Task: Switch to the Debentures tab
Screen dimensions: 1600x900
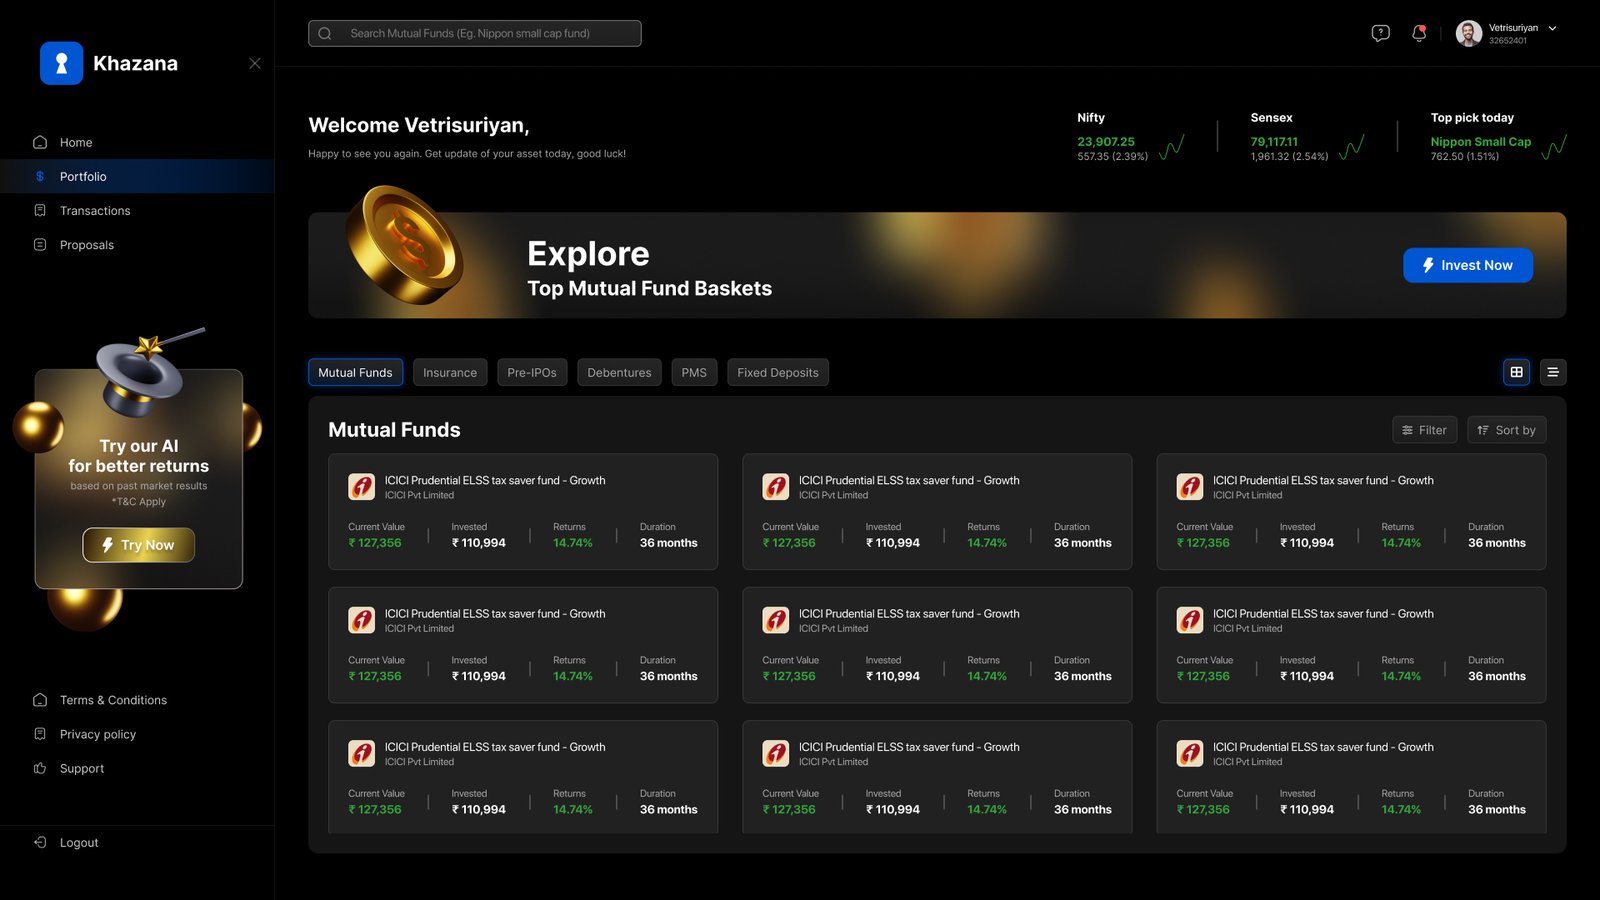Action: click(x=619, y=372)
